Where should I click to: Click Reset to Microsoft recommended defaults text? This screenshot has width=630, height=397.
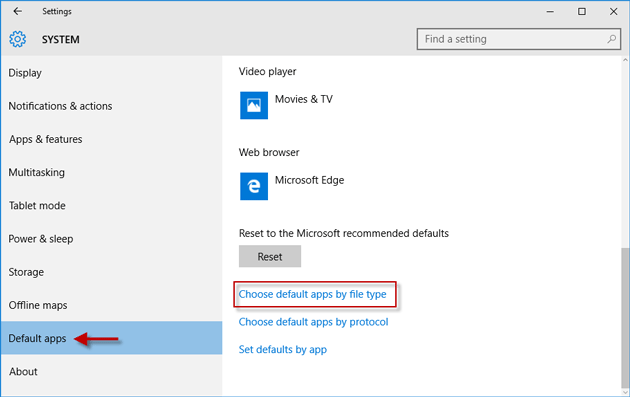344,233
